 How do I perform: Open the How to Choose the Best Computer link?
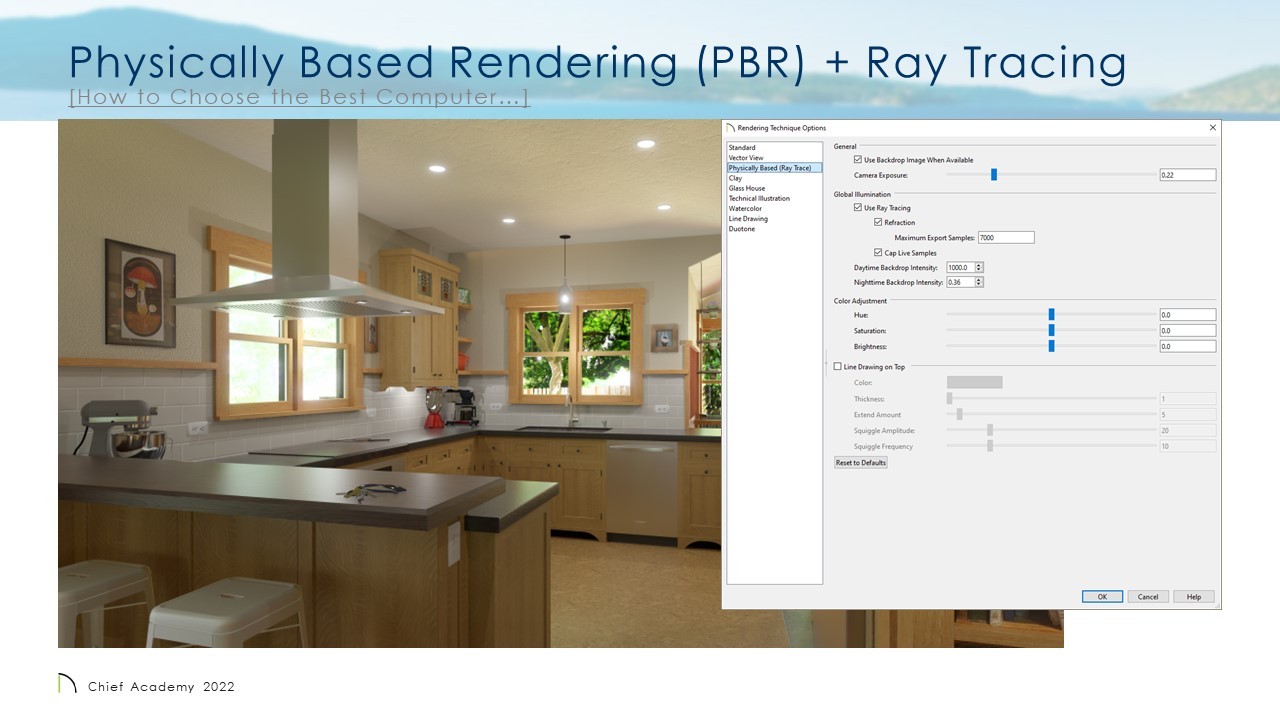point(298,98)
